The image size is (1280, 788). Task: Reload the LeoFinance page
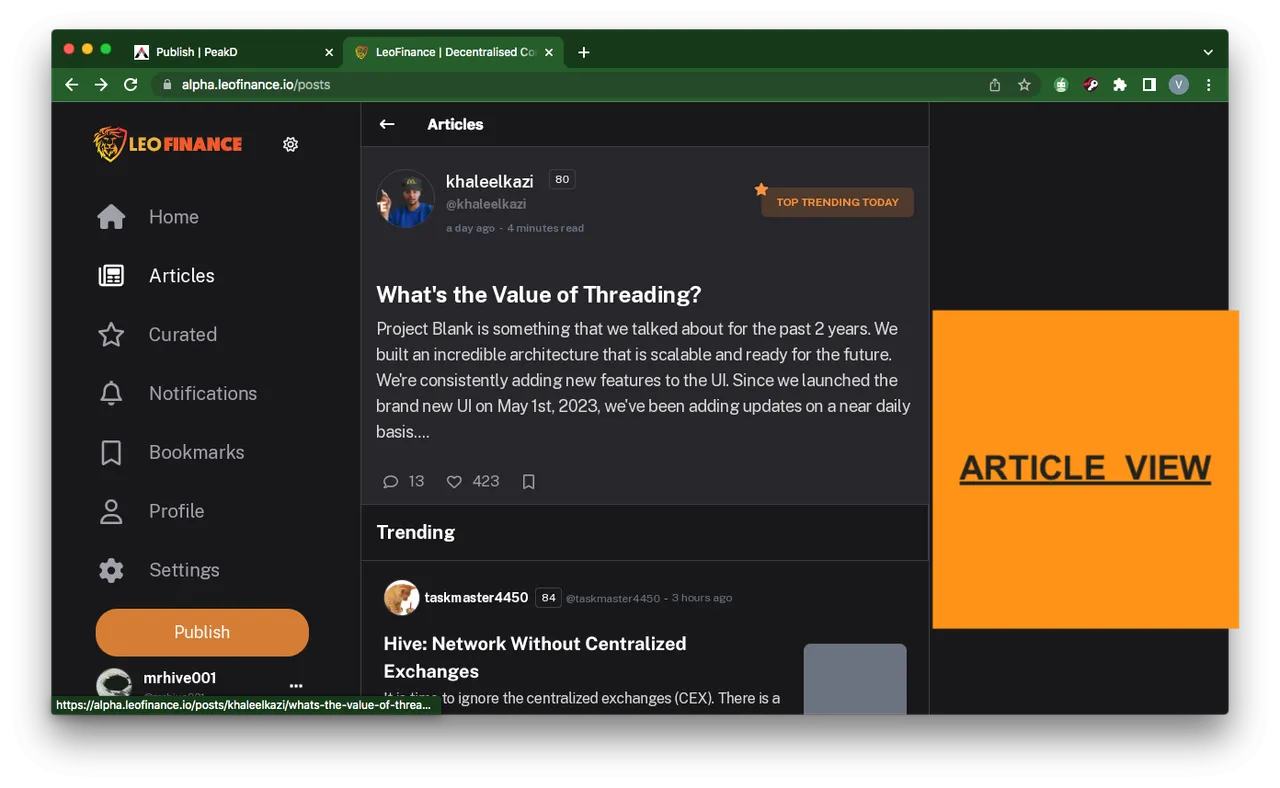click(x=130, y=85)
